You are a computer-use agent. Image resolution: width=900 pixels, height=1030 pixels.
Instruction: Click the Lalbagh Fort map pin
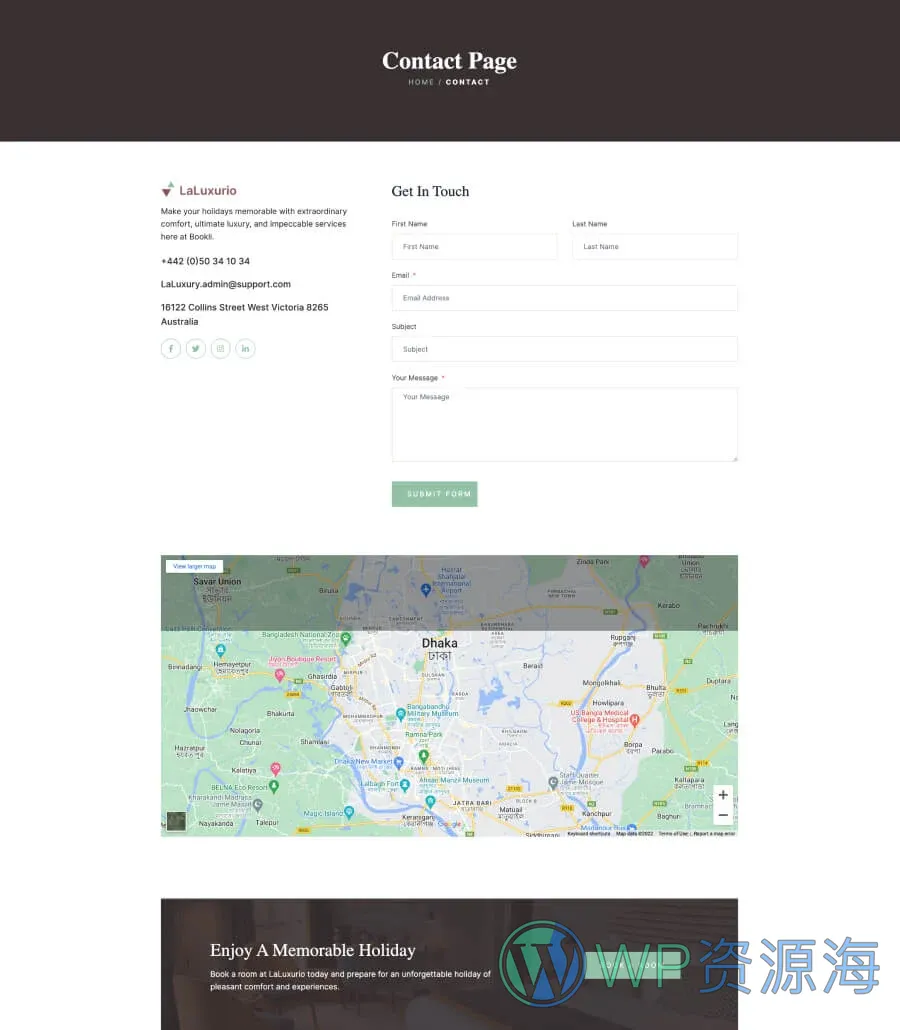(405, 784)
